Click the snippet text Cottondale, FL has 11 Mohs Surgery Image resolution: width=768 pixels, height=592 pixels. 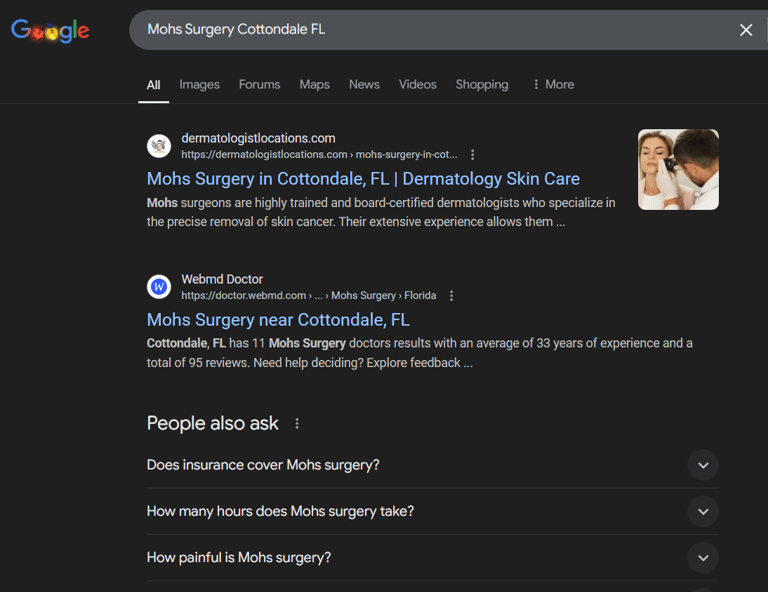point(420,353)
